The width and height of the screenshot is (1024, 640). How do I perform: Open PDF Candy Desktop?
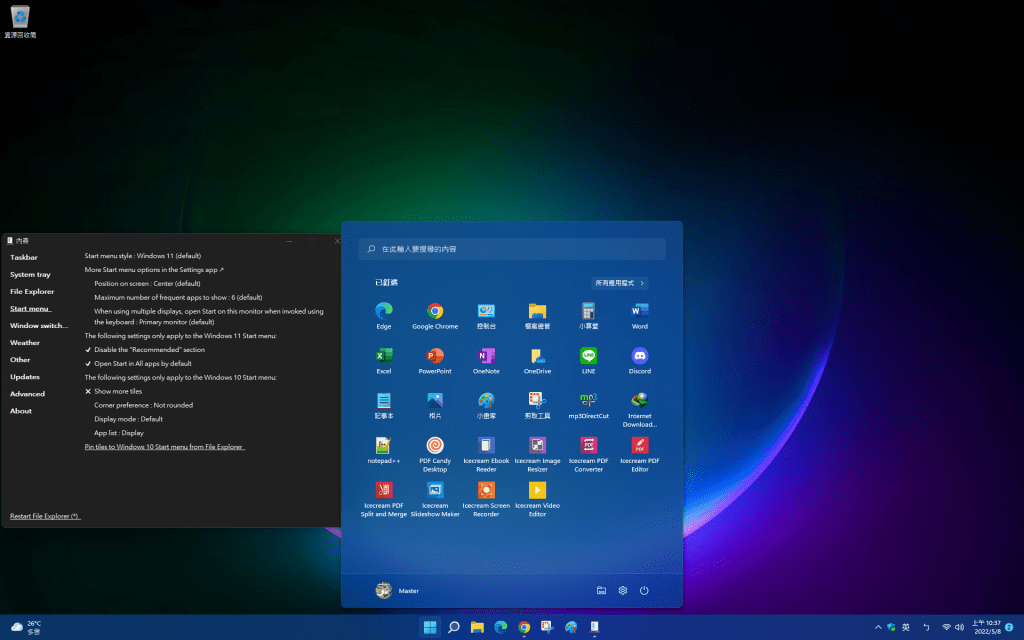point(435,446)
